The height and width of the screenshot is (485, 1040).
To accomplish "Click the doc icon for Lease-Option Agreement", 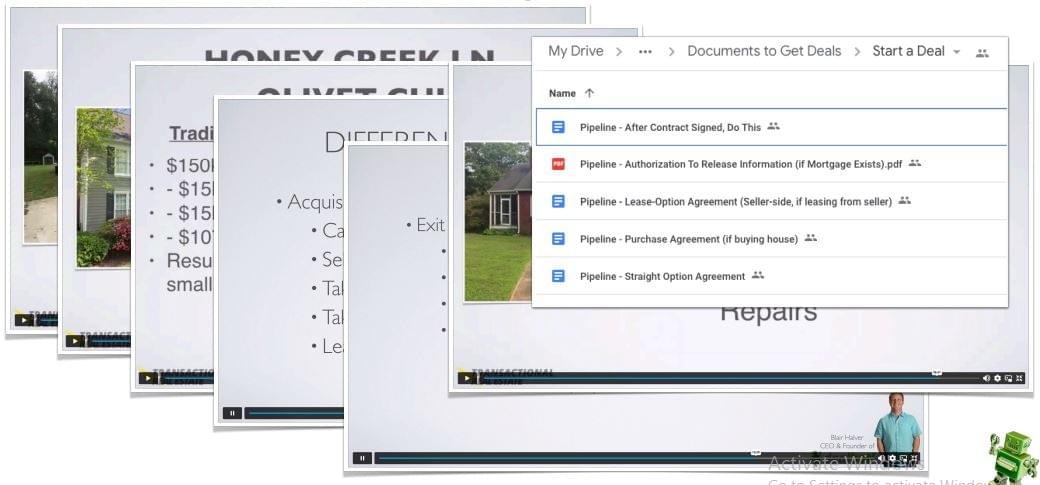I will pyautogui.click(x=558, y=201).
